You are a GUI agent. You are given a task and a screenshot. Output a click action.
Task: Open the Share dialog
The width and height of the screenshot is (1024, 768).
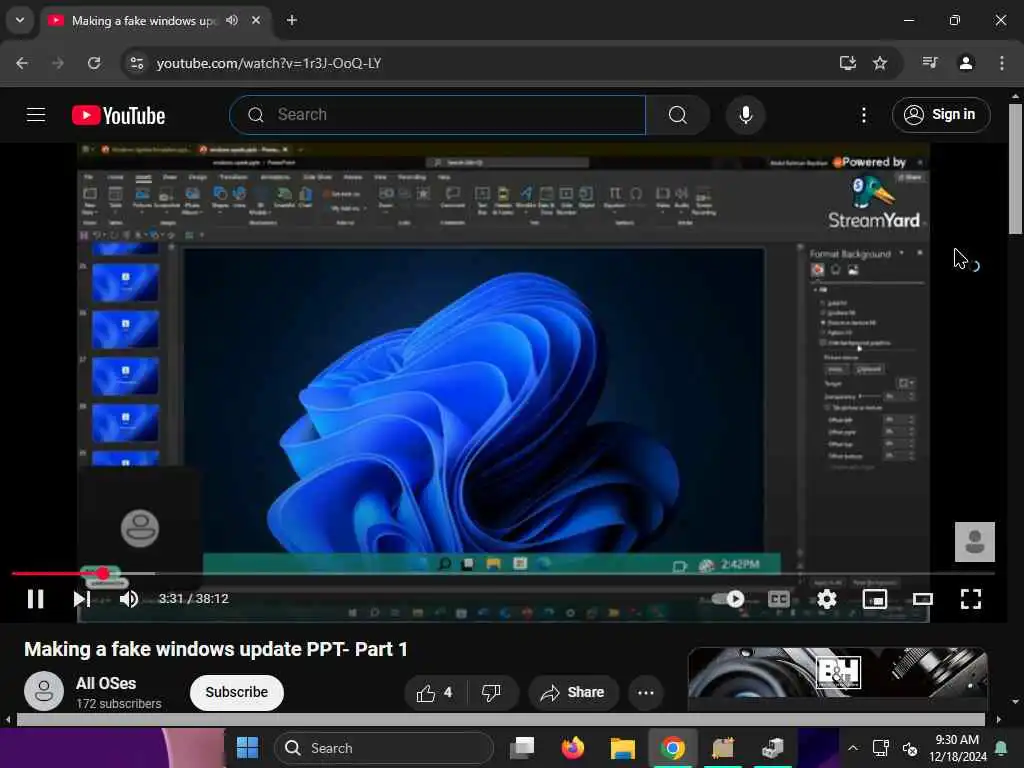pyautogui.click(x=573, y=692)
